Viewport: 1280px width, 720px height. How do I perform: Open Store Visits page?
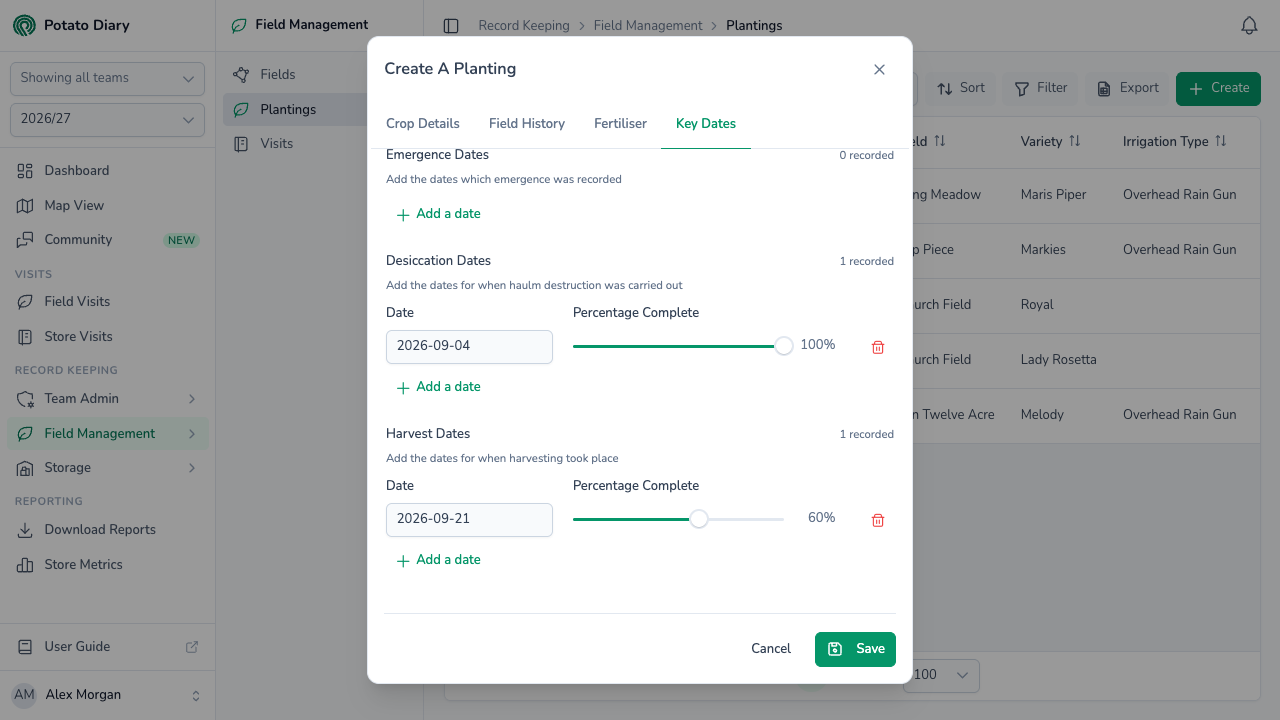point(108,337)
